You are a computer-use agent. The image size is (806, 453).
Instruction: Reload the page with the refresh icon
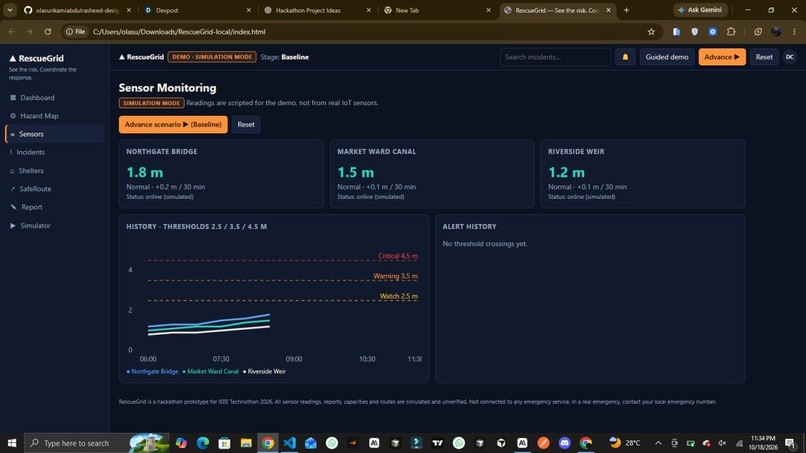coord(48,32)
